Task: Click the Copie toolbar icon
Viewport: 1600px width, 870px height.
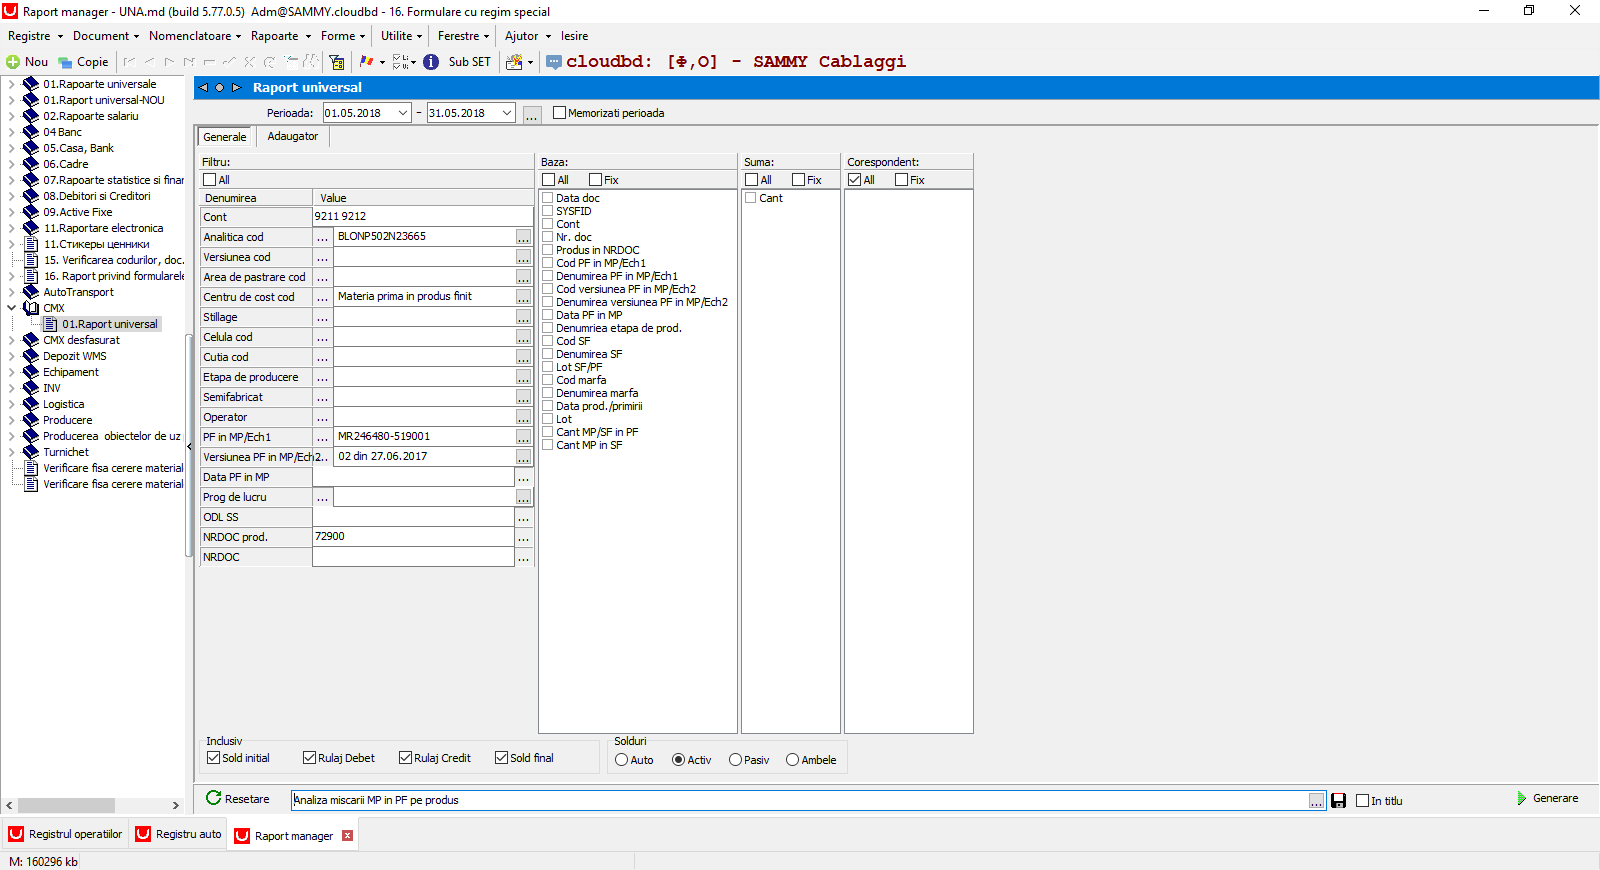Action: point(65,62)
